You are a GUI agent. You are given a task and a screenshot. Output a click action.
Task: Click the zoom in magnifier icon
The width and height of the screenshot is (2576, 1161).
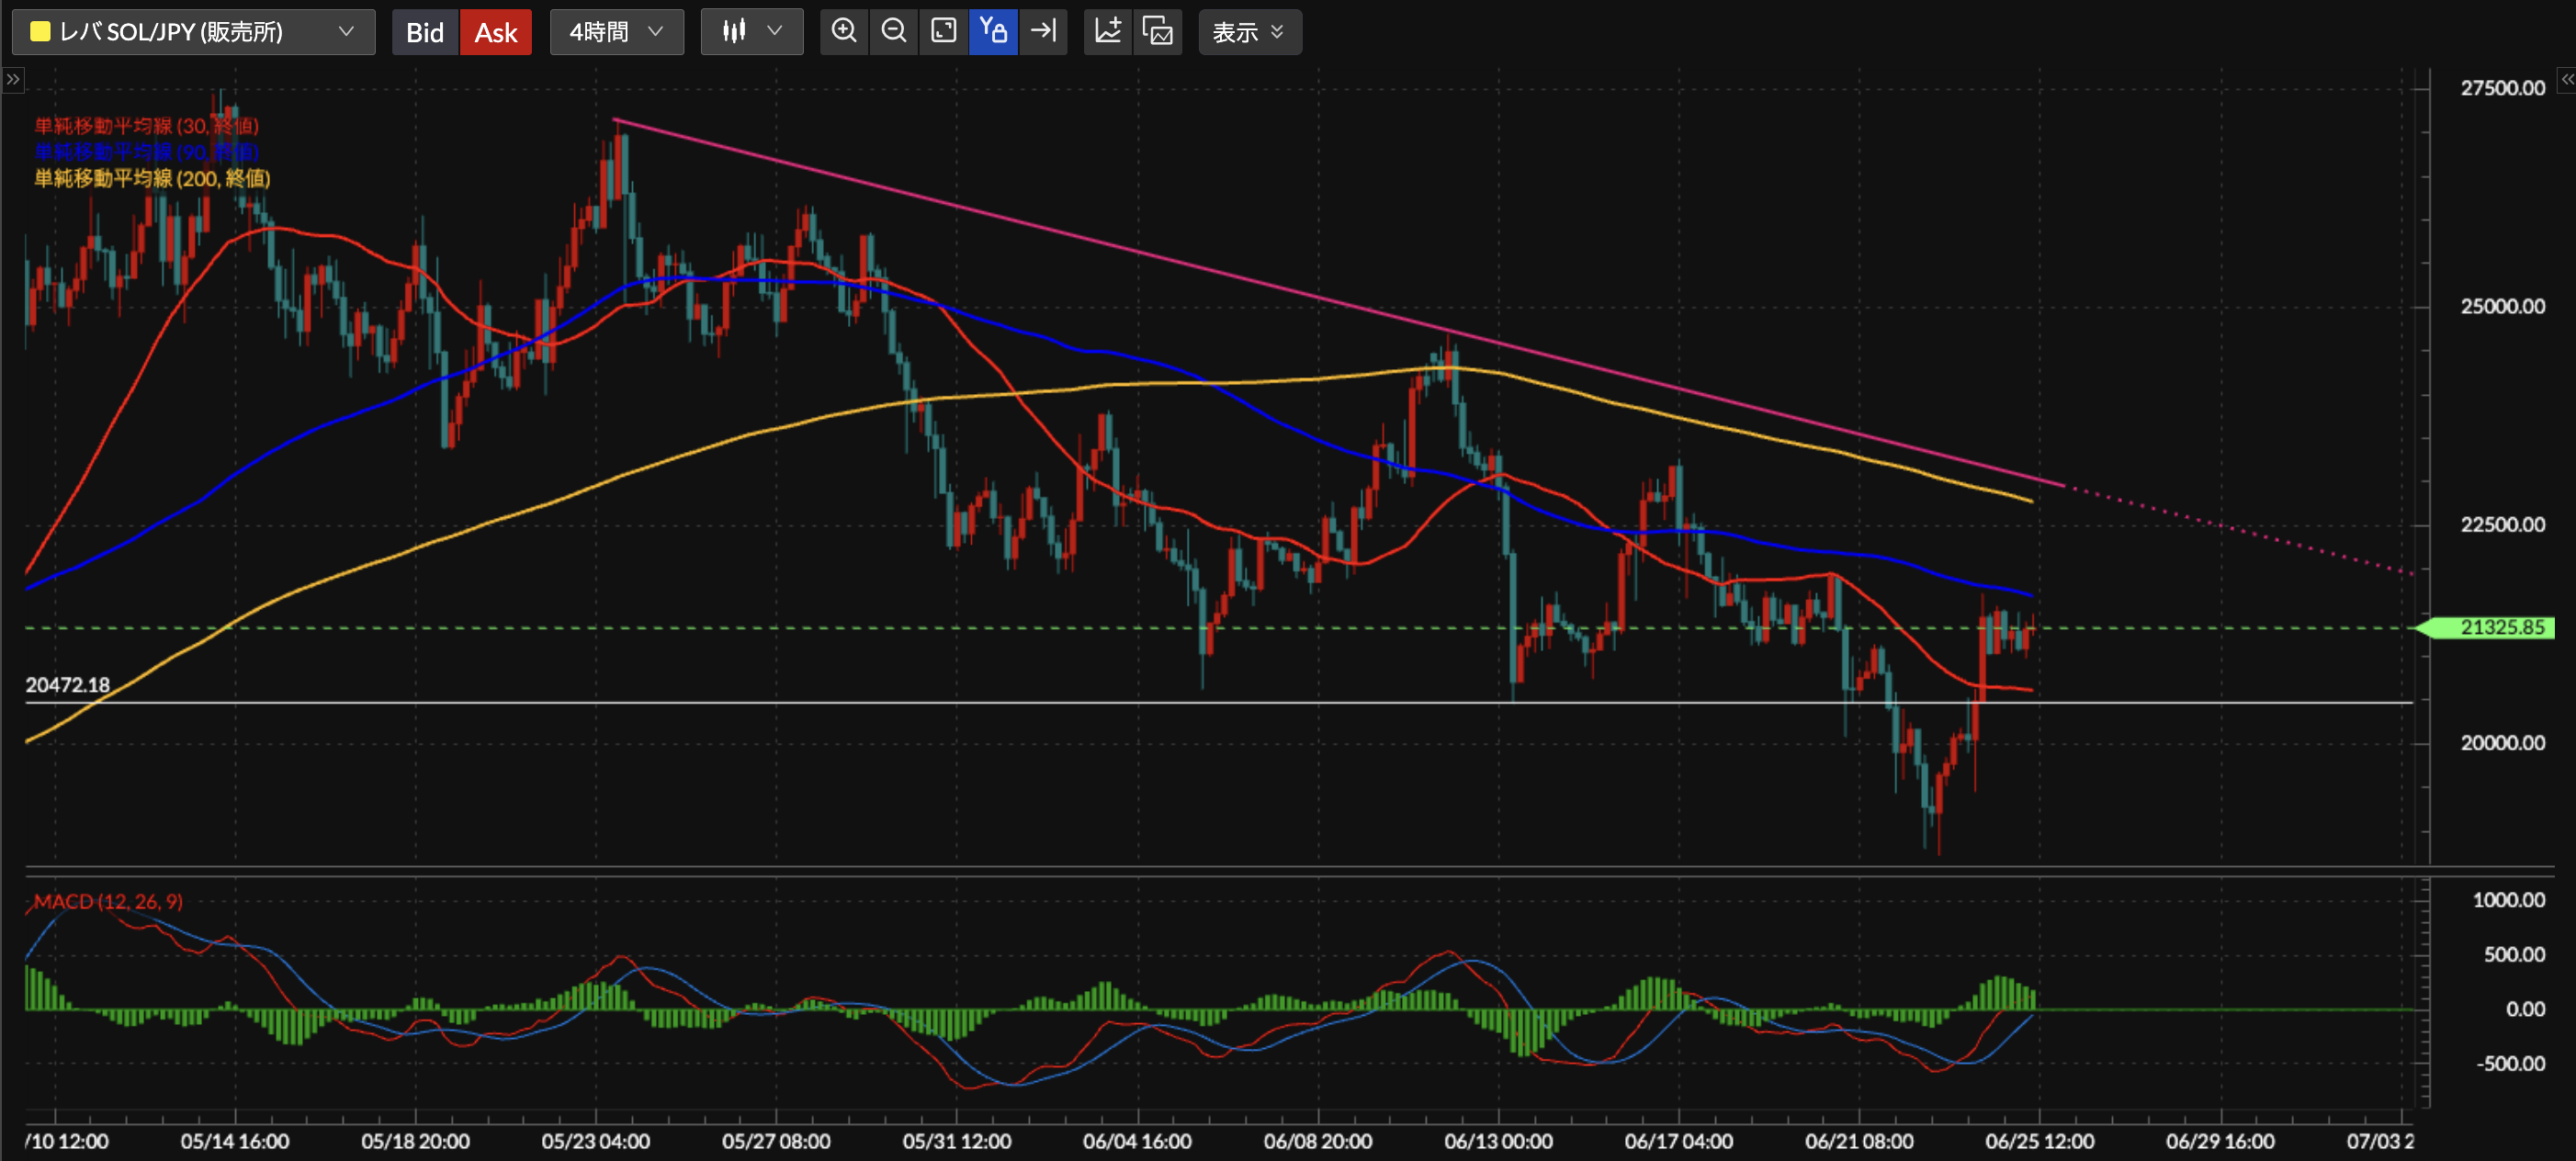coord(844,32)
